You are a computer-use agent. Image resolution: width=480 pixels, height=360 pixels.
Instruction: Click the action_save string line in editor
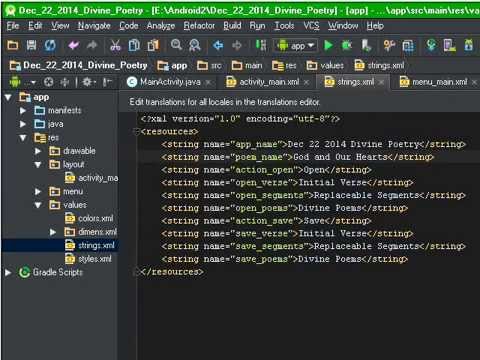266,221
